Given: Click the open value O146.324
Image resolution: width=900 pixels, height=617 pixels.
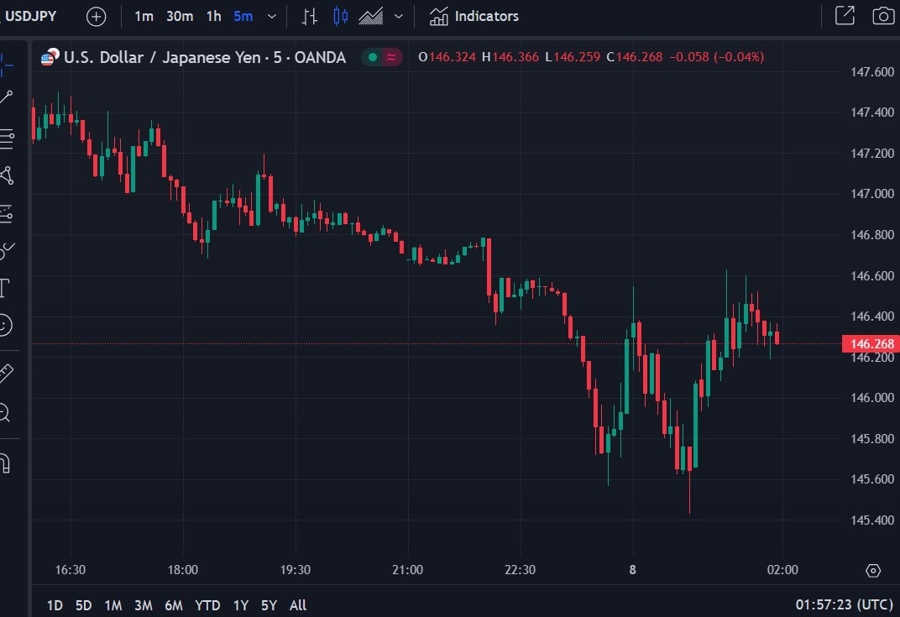Looking at the screenshot, I should click(447, 57).
